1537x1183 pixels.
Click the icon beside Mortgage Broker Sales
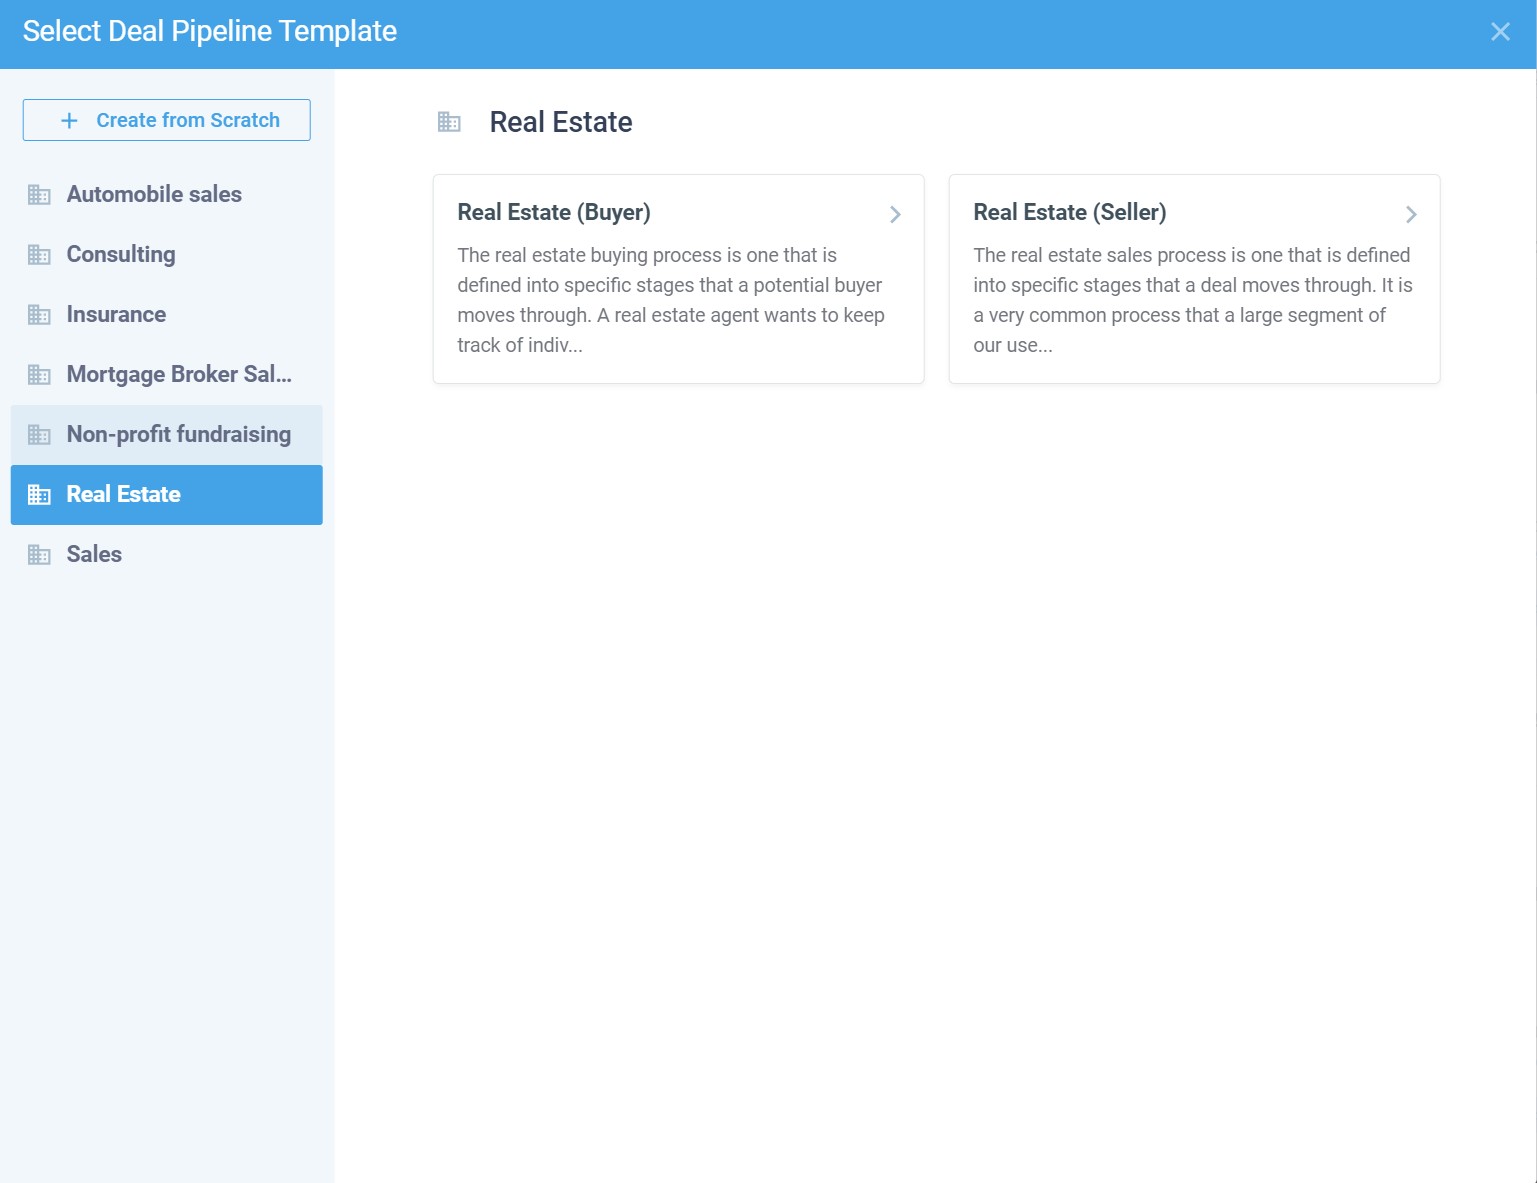(39, 375)
